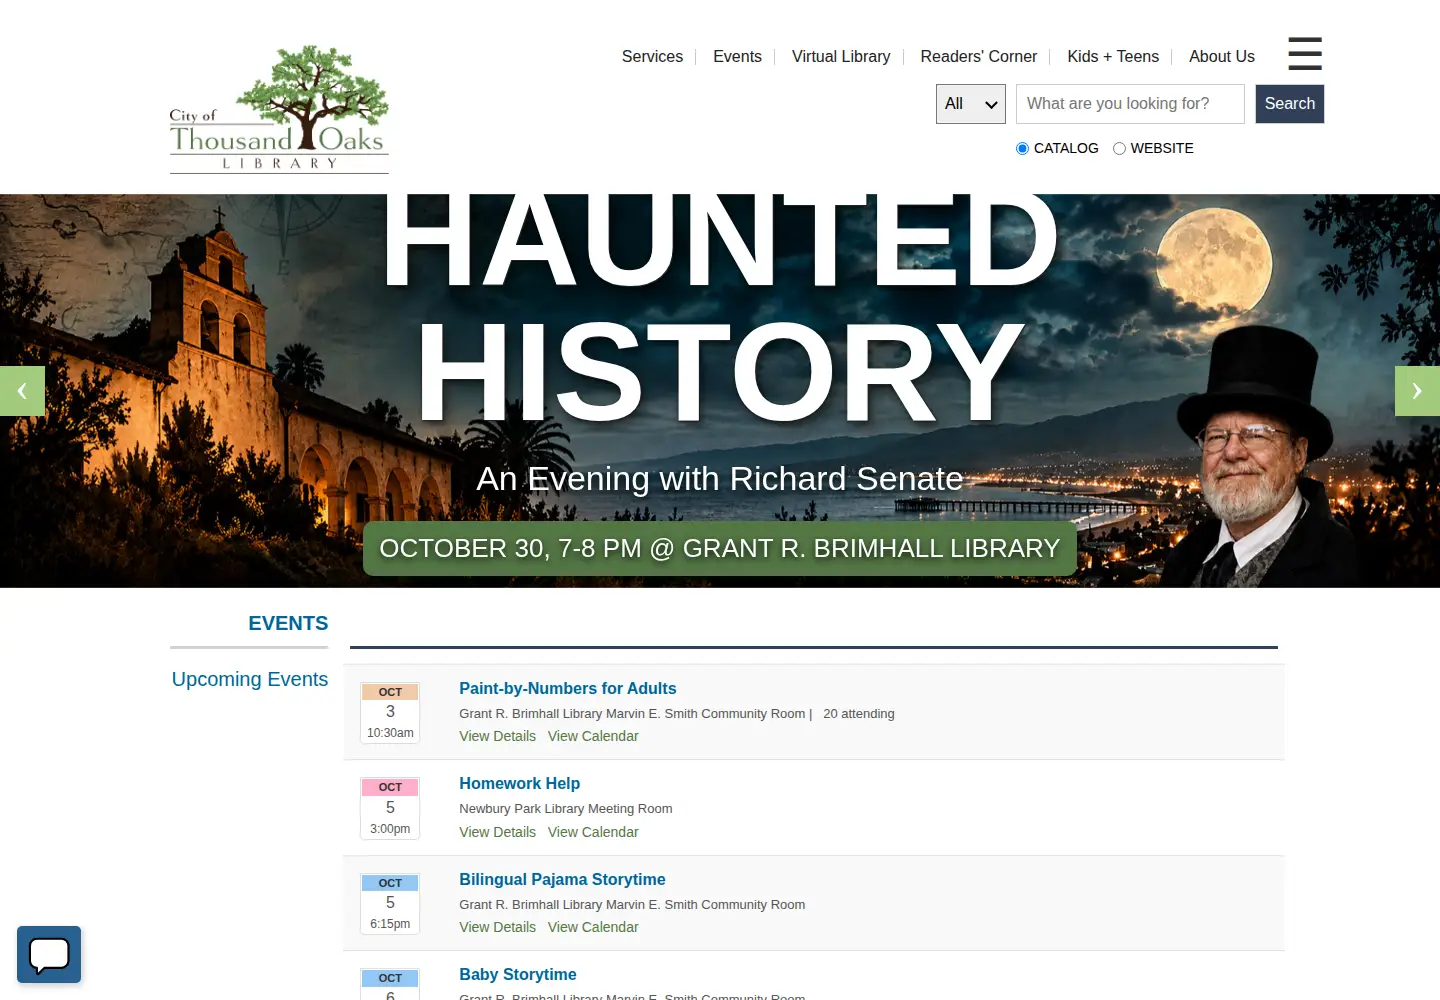
Task: Open Bilingual Pajama Storytime event
Action: tap(562, 879)
